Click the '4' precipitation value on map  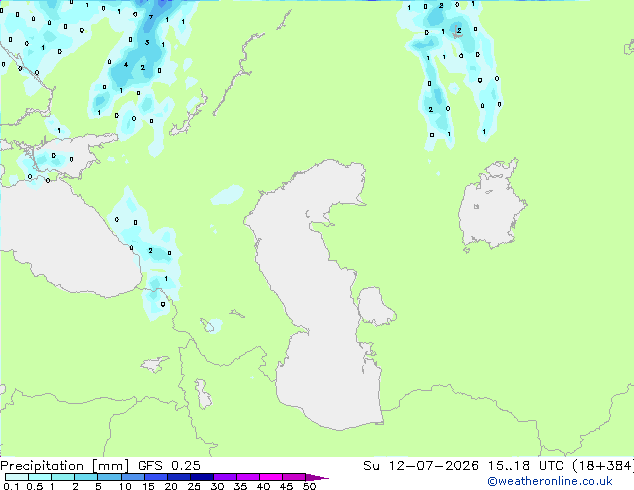[x=126, y=64]
